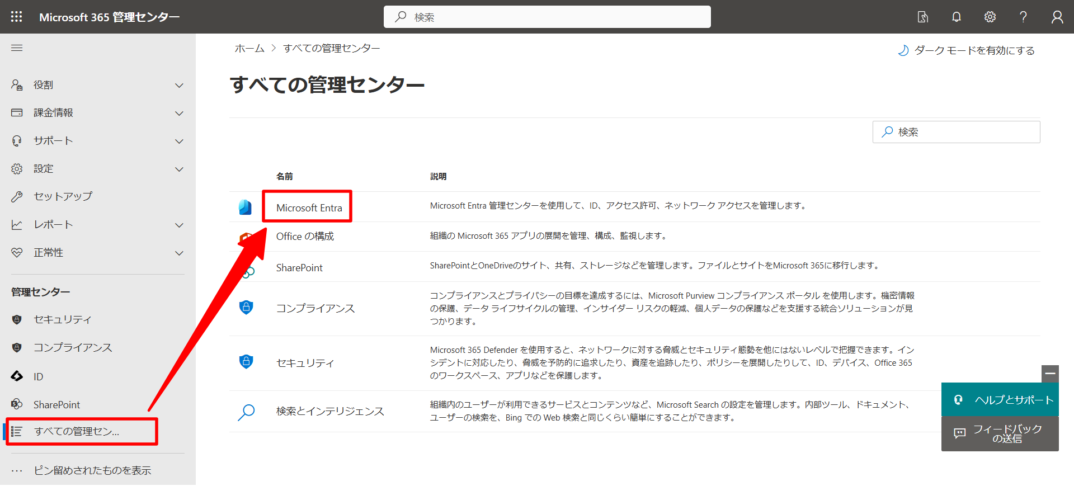Click the Microsoft Entra product icon
This screenshot has height=486, width=1074.
coord(245,207)
